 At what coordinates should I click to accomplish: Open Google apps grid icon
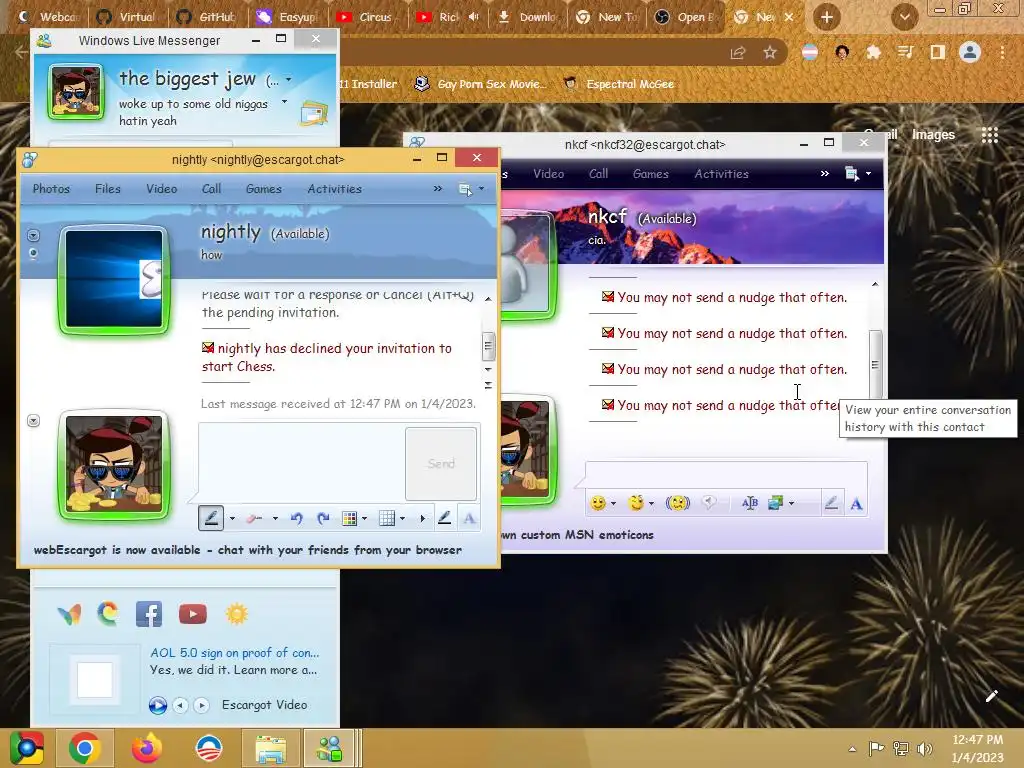(x=990, y=135)
